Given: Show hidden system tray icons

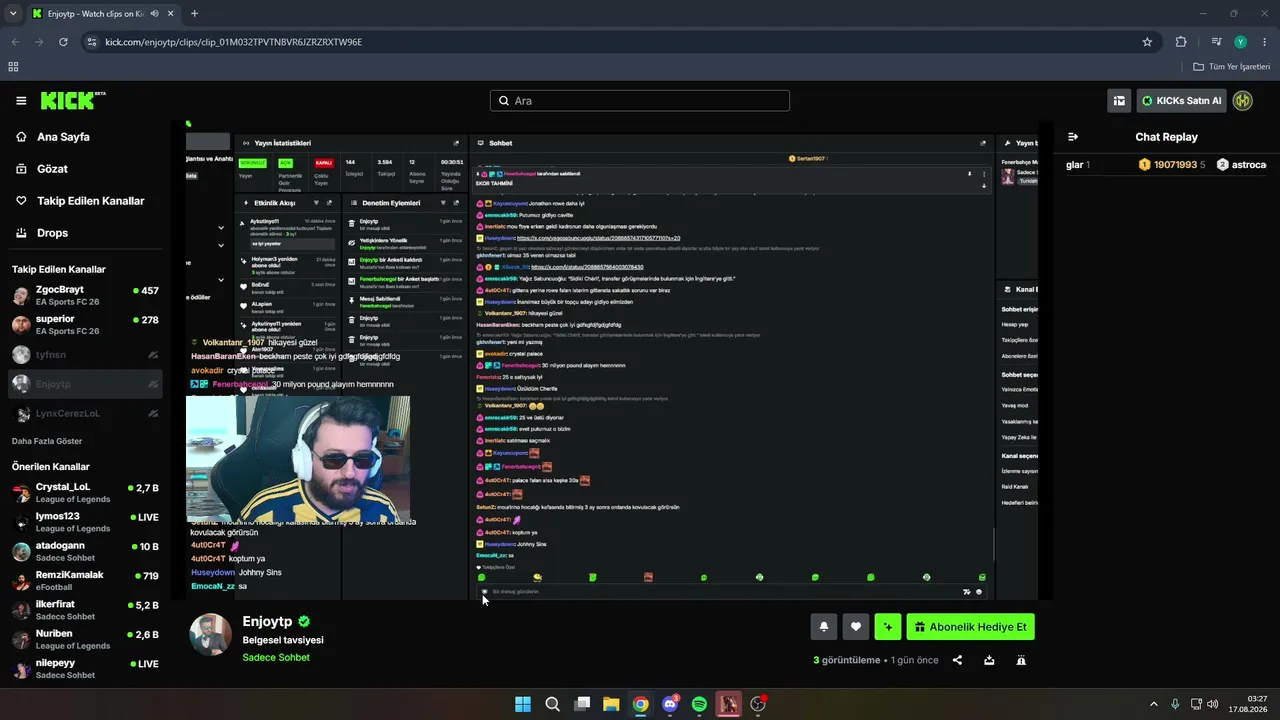Looking at the screenshot, I should 1153,704.
